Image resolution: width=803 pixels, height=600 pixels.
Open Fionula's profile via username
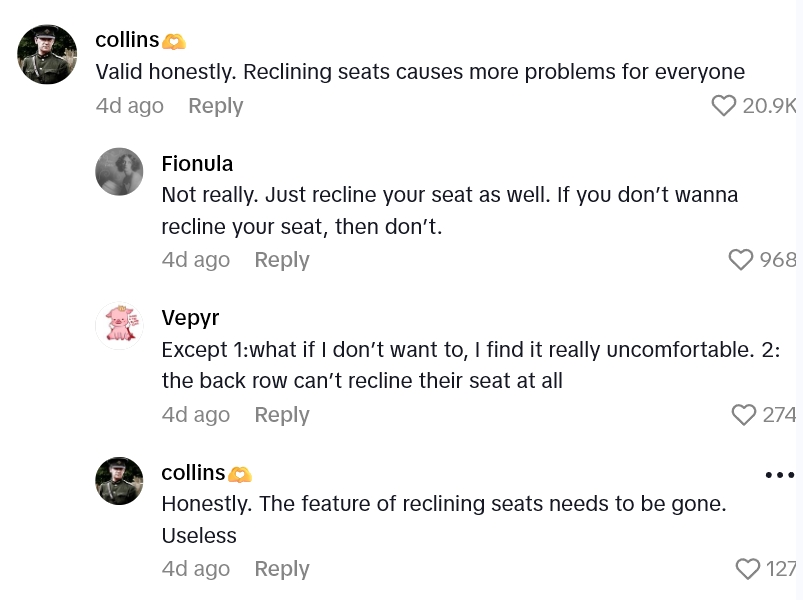coord(197,163)
